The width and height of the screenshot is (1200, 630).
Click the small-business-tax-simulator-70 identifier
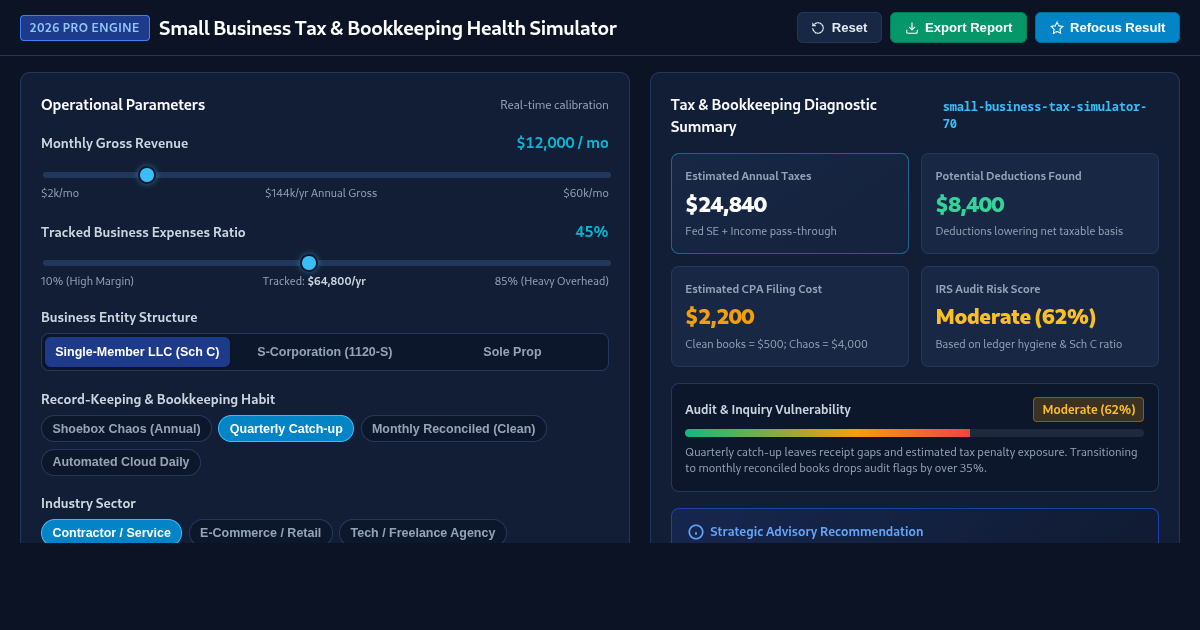1045,115
